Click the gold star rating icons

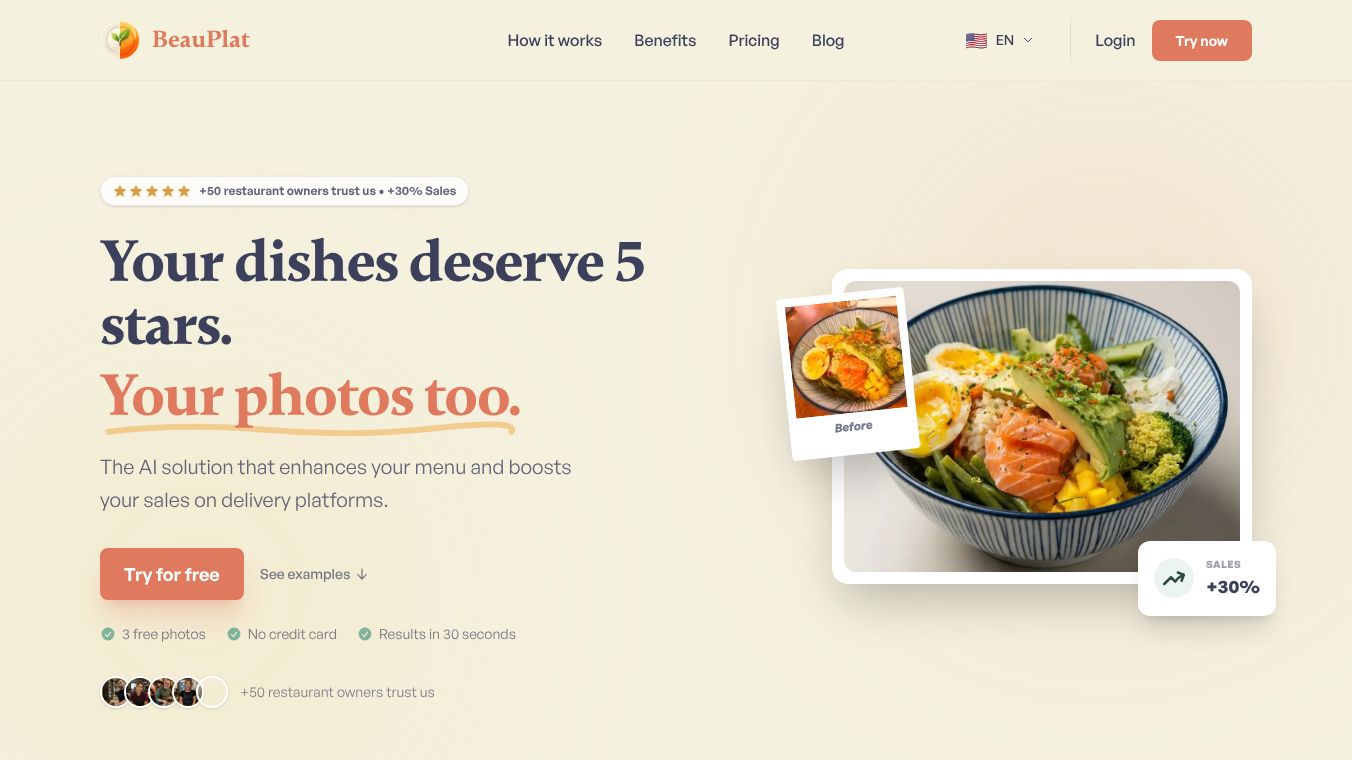tap(152, 191)
